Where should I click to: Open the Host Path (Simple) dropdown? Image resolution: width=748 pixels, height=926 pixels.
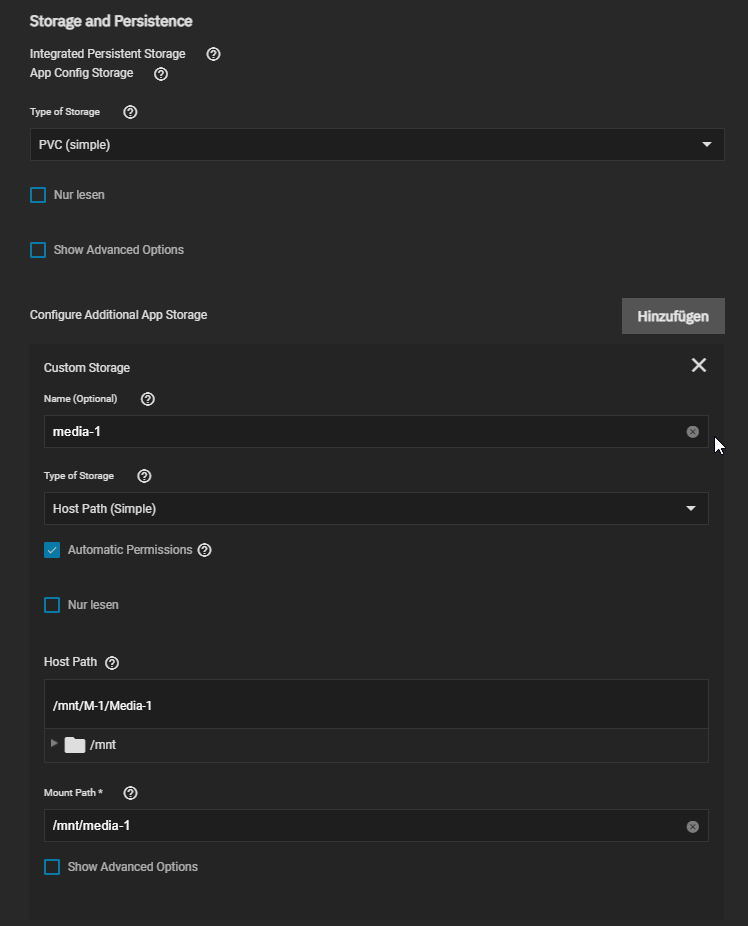point(376,508)
